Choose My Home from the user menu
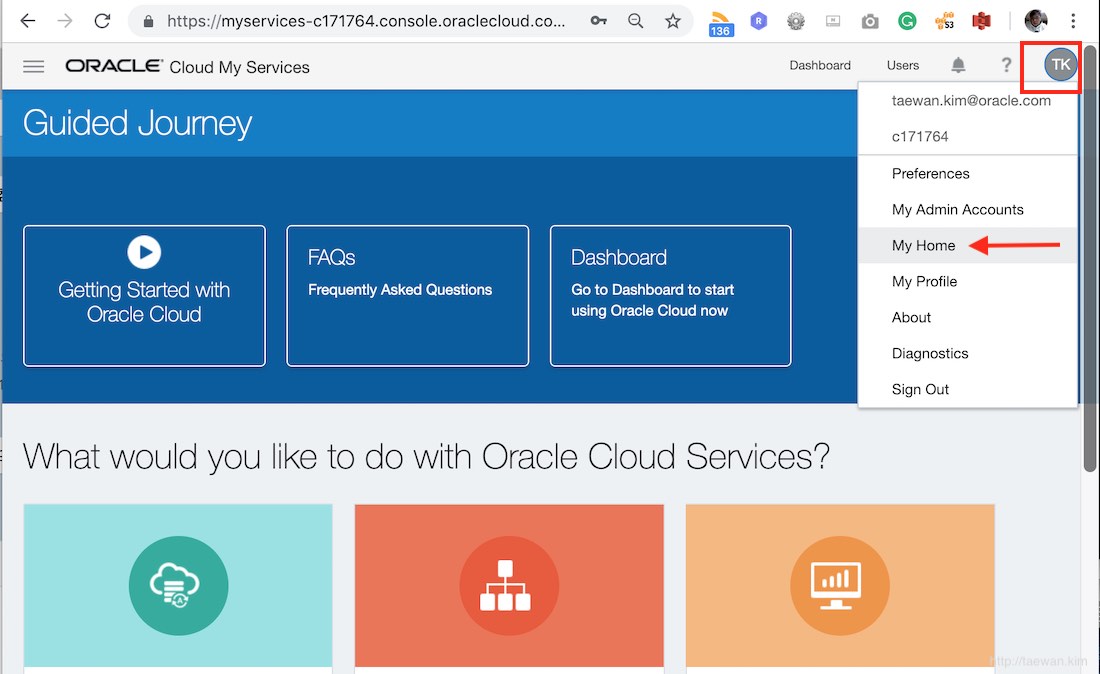This screenshot has height=674, width=1100. (967, 245)
